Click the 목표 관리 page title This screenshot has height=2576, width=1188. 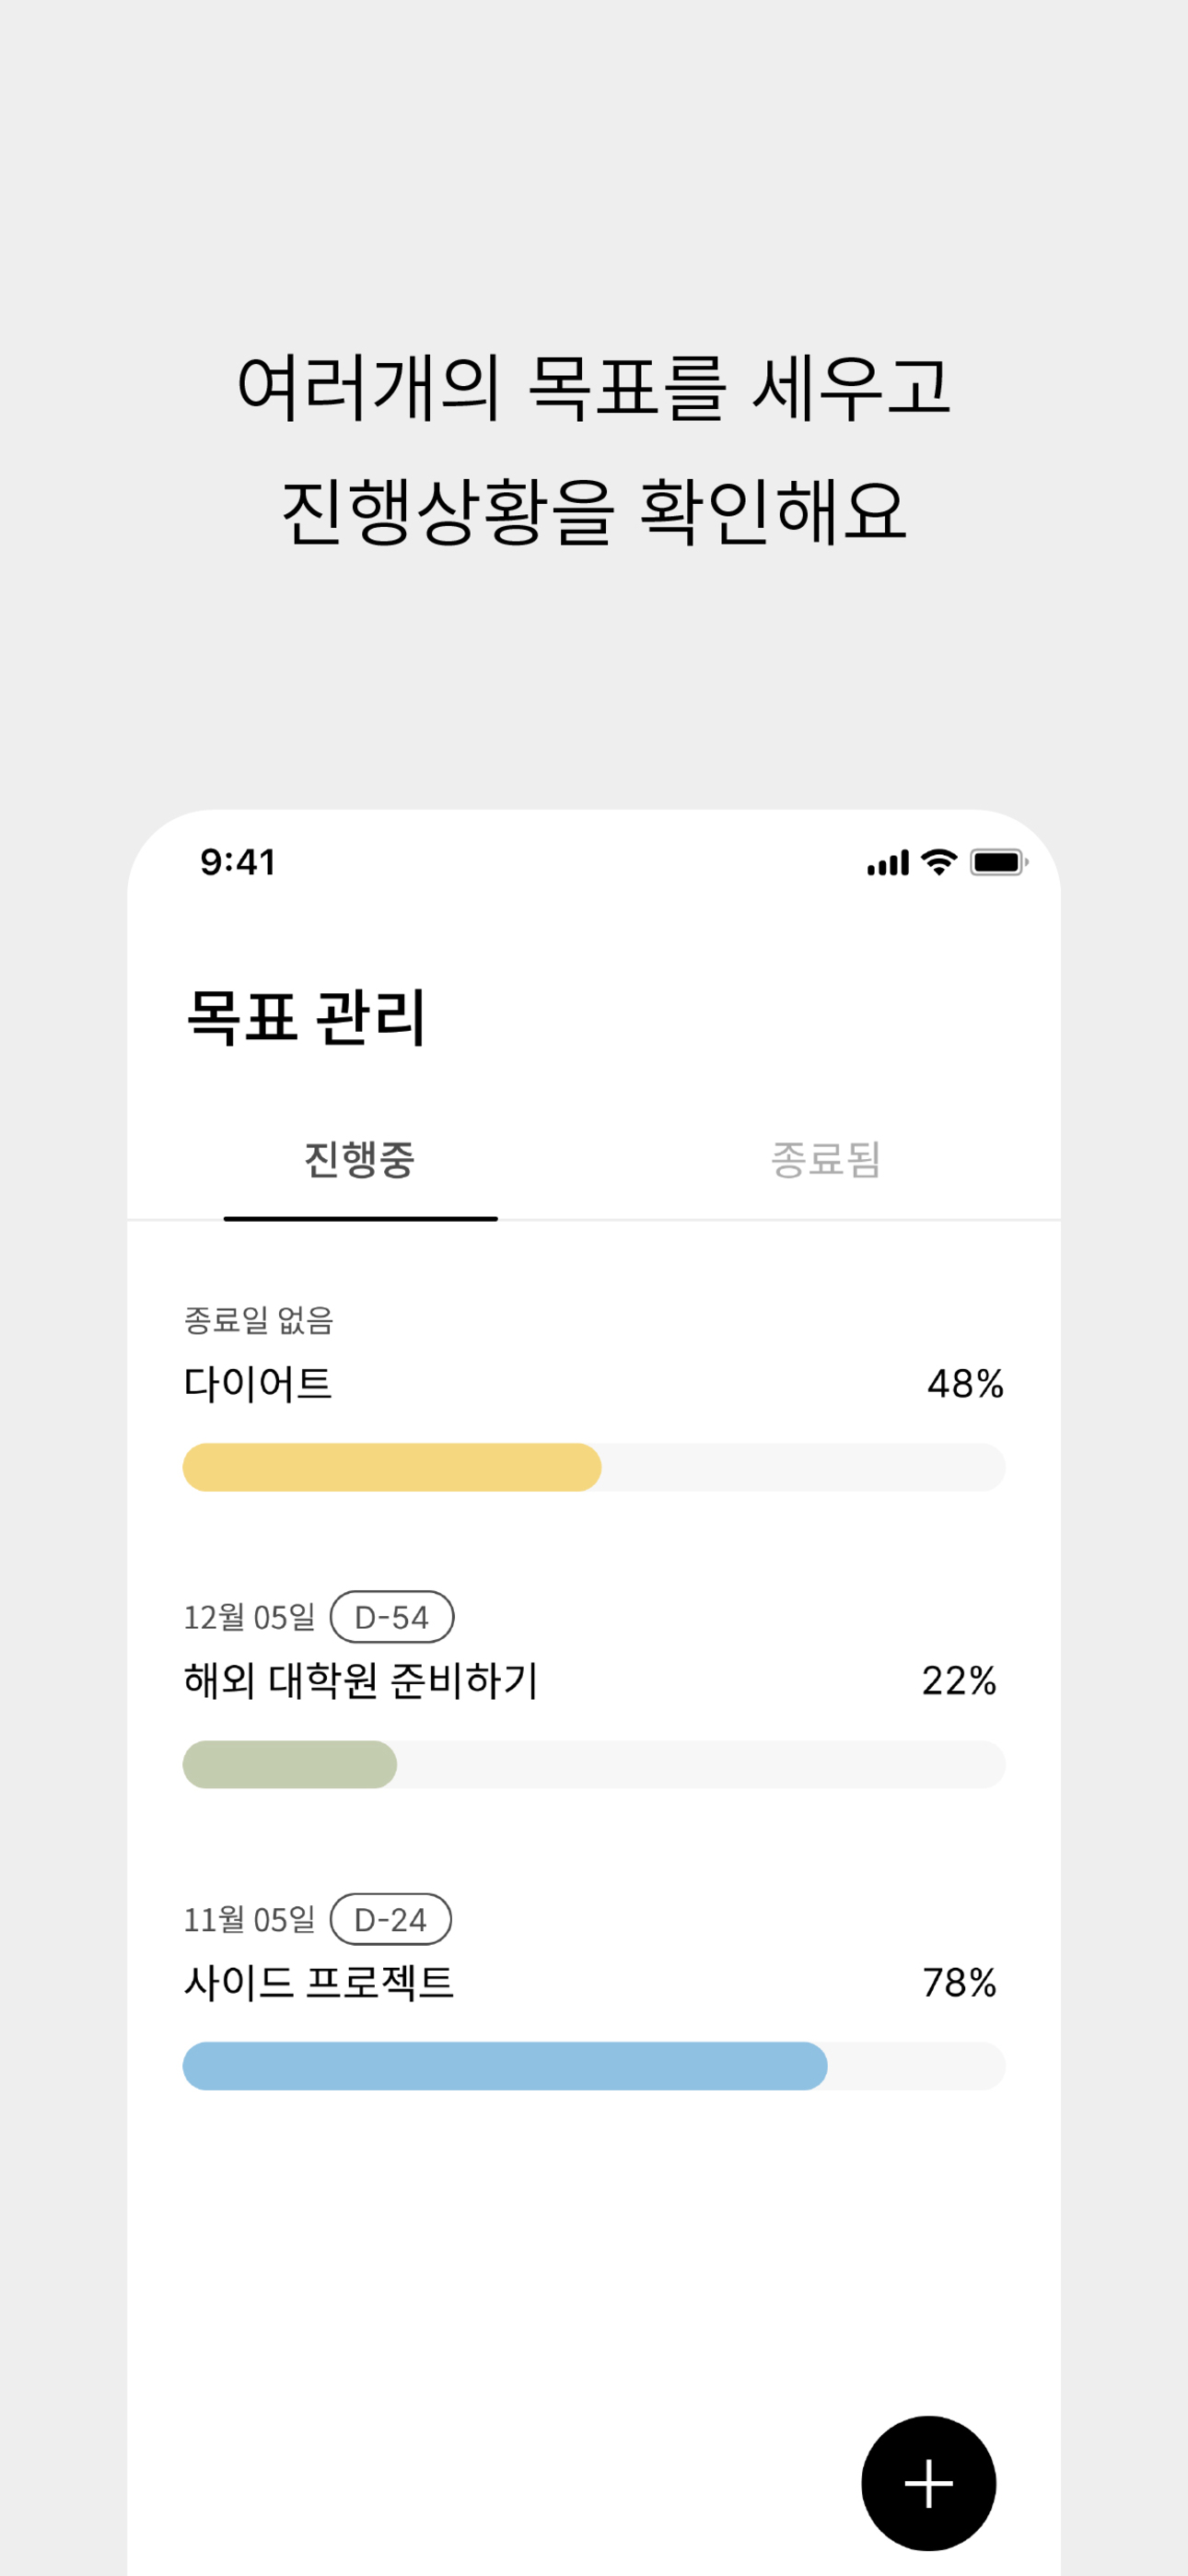(x=306, y=1017)
